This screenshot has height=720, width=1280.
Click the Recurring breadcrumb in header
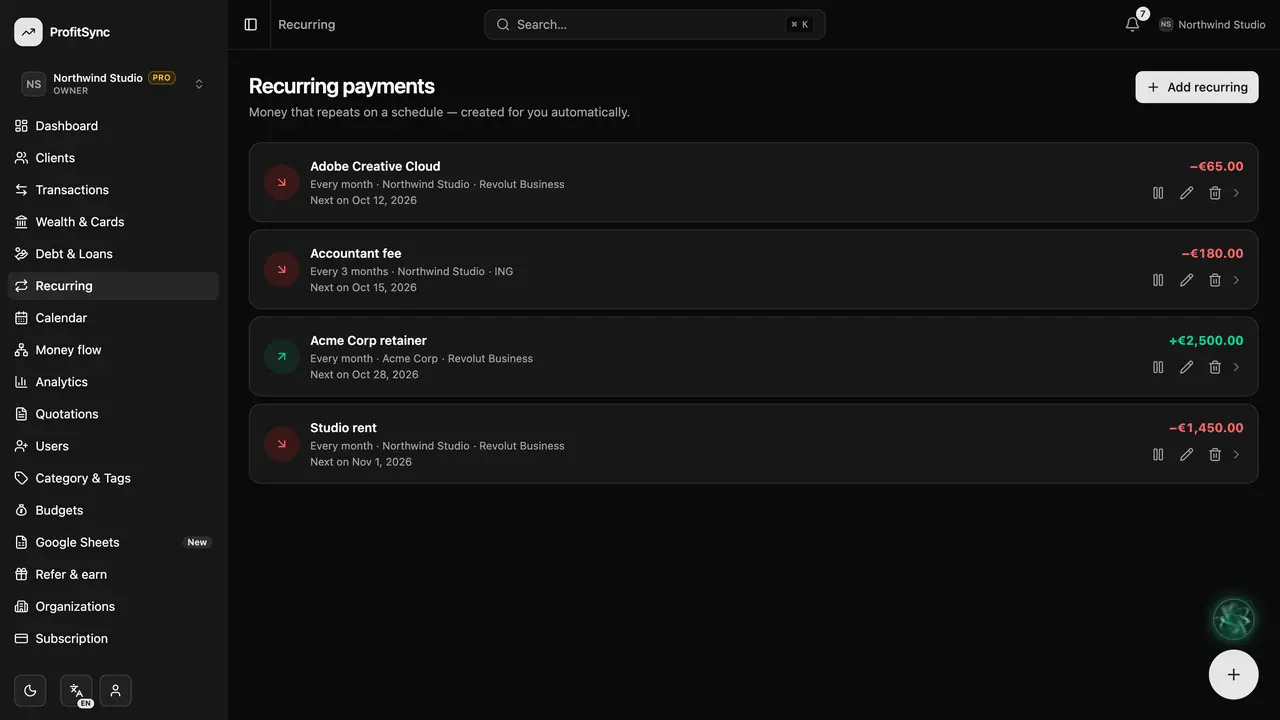[306, 24]
